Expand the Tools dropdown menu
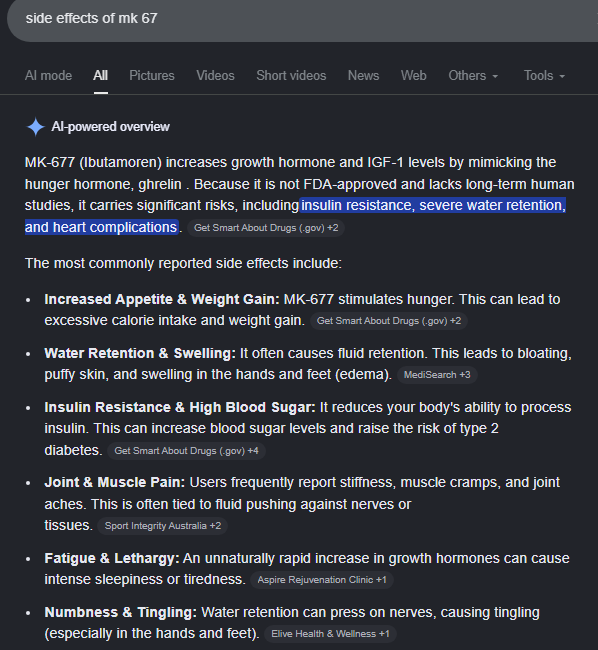598x650 pixels. (x=544, y=76)
